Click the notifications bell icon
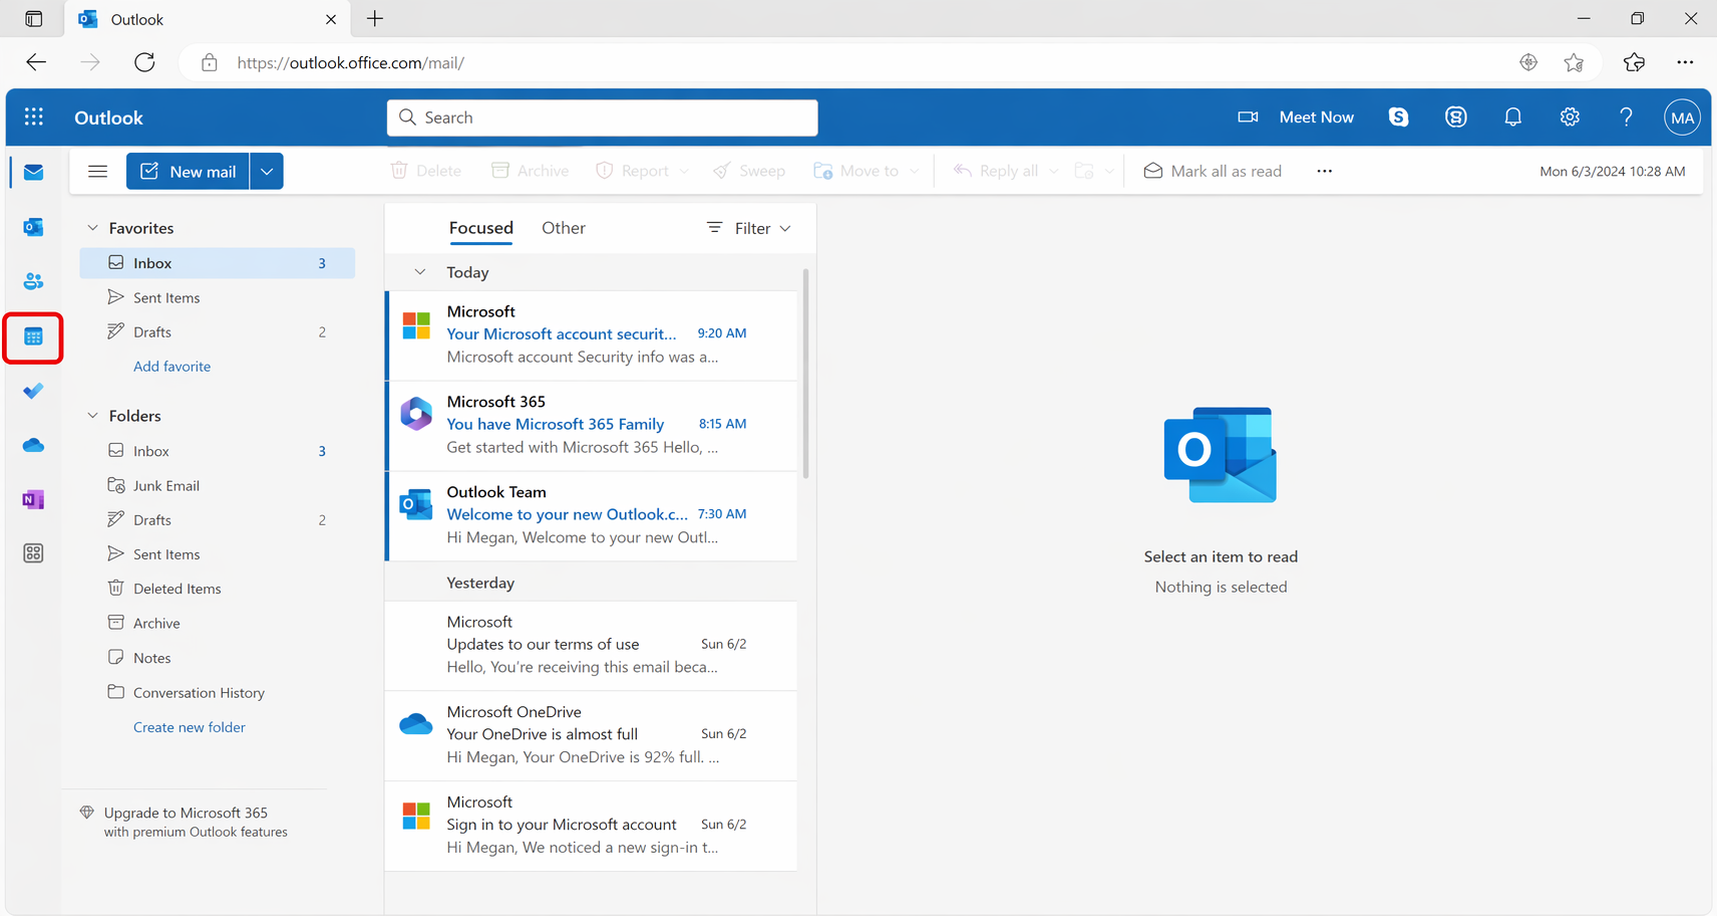Screen dimensions: 1717x916 click(x=1512, y=118)
